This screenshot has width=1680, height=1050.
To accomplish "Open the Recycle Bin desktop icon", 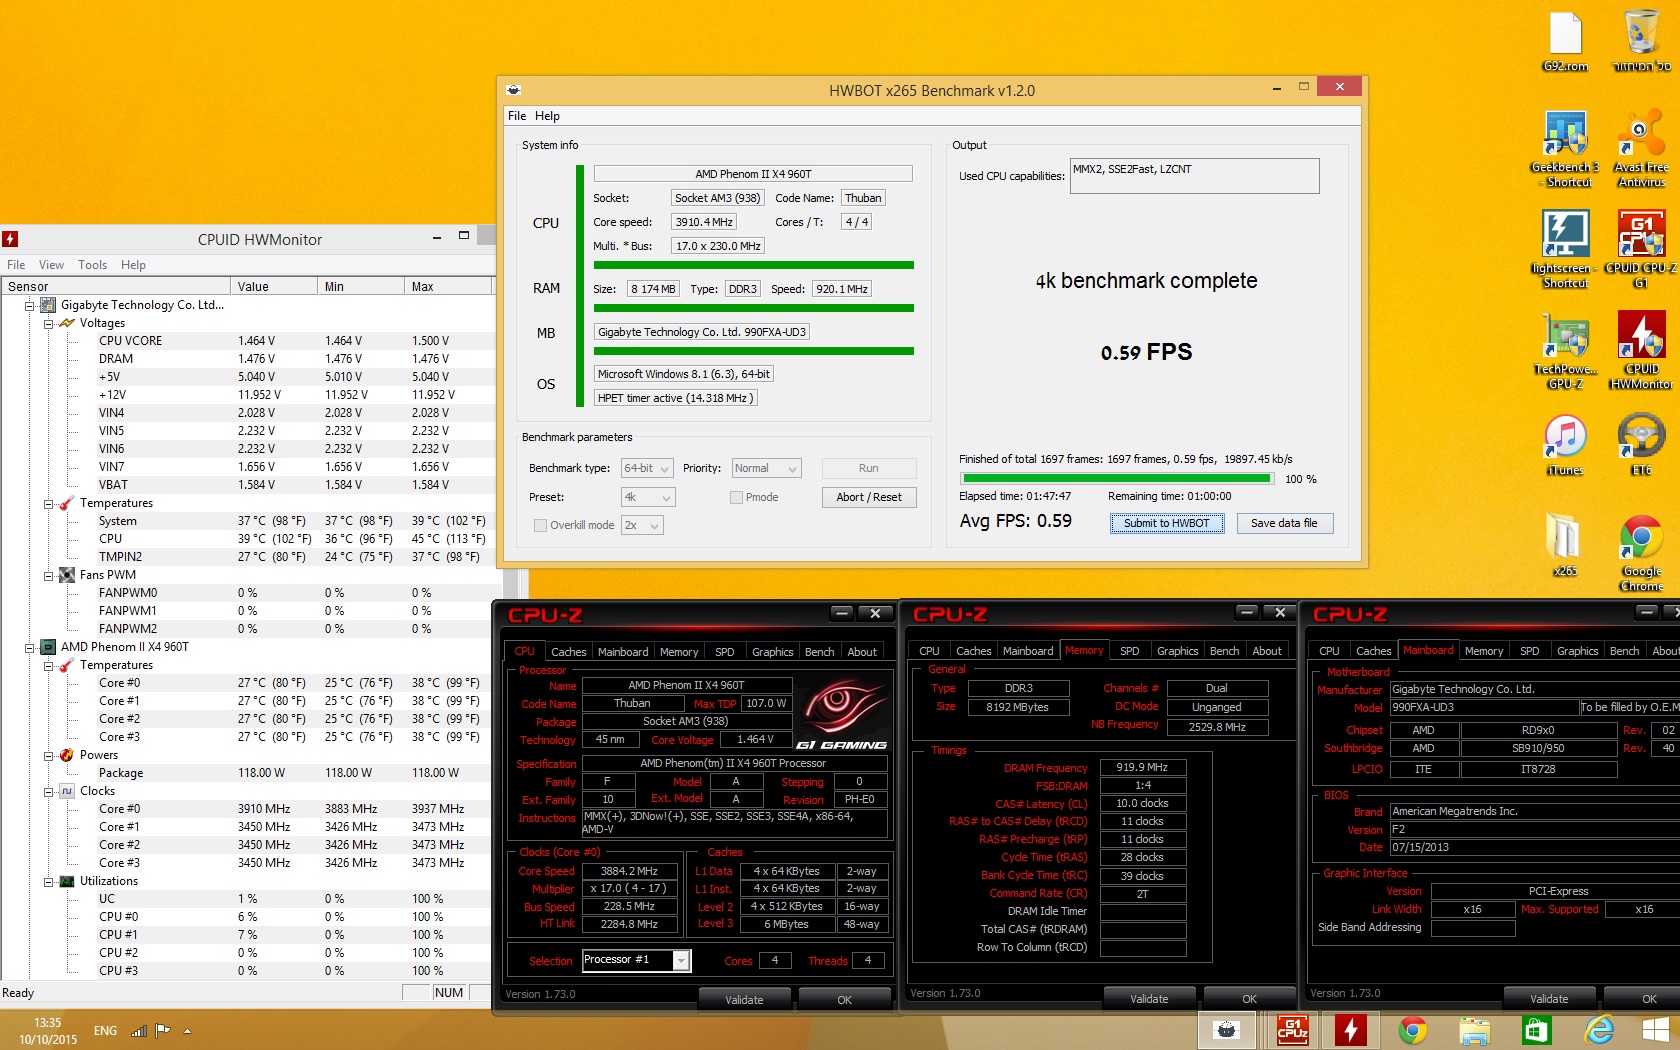I will (x=1641, y=42).
